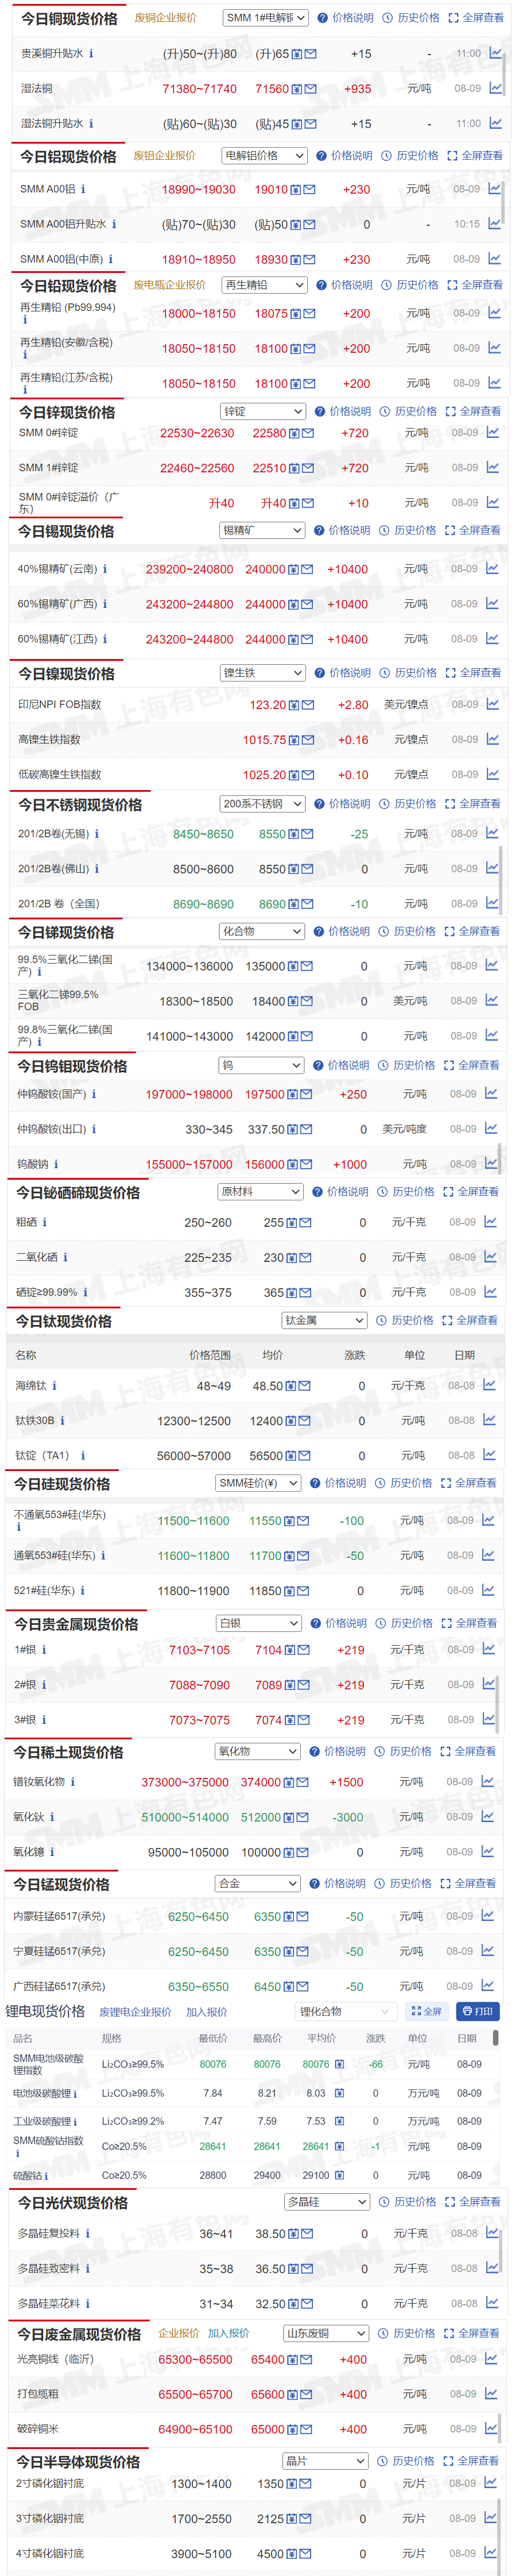Click the 粗硒 row name
Viewport: 515px width, 2576px height.
26,1222
